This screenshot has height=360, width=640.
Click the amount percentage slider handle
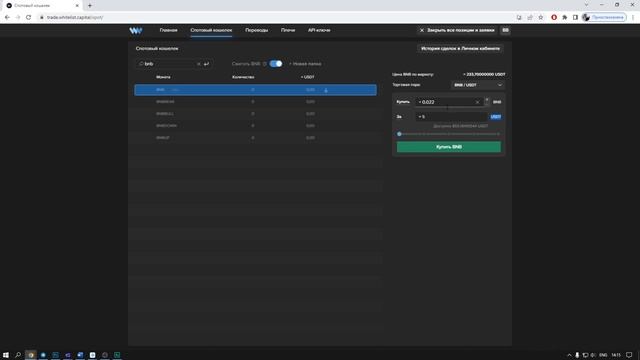click(x=399, y=134)
